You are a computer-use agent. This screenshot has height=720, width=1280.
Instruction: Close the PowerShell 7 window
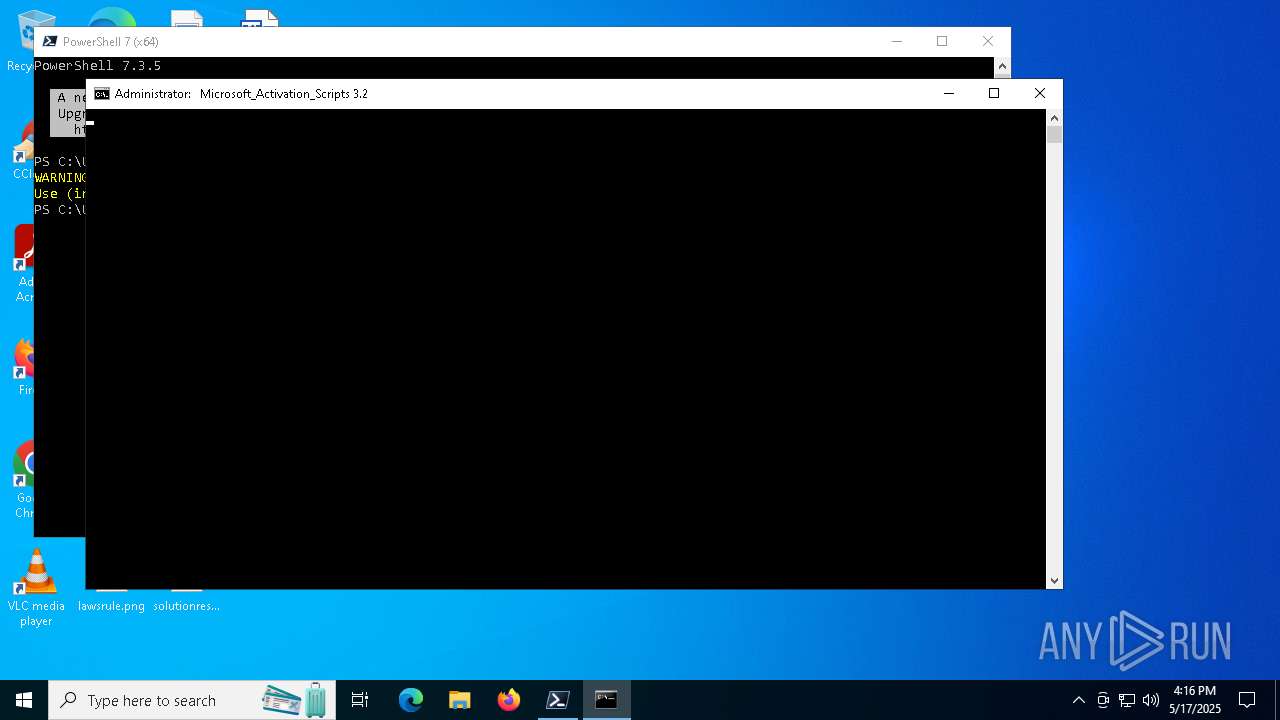point(988,42)
